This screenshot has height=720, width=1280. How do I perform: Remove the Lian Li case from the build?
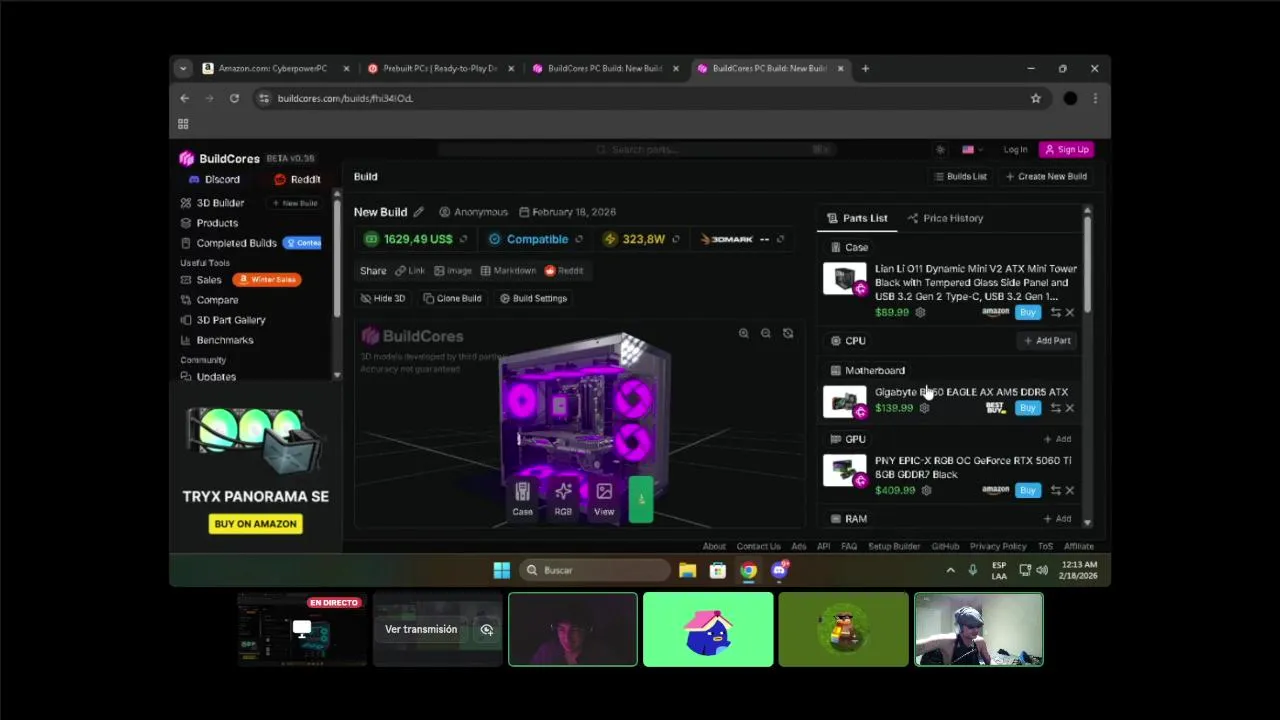1070,312
